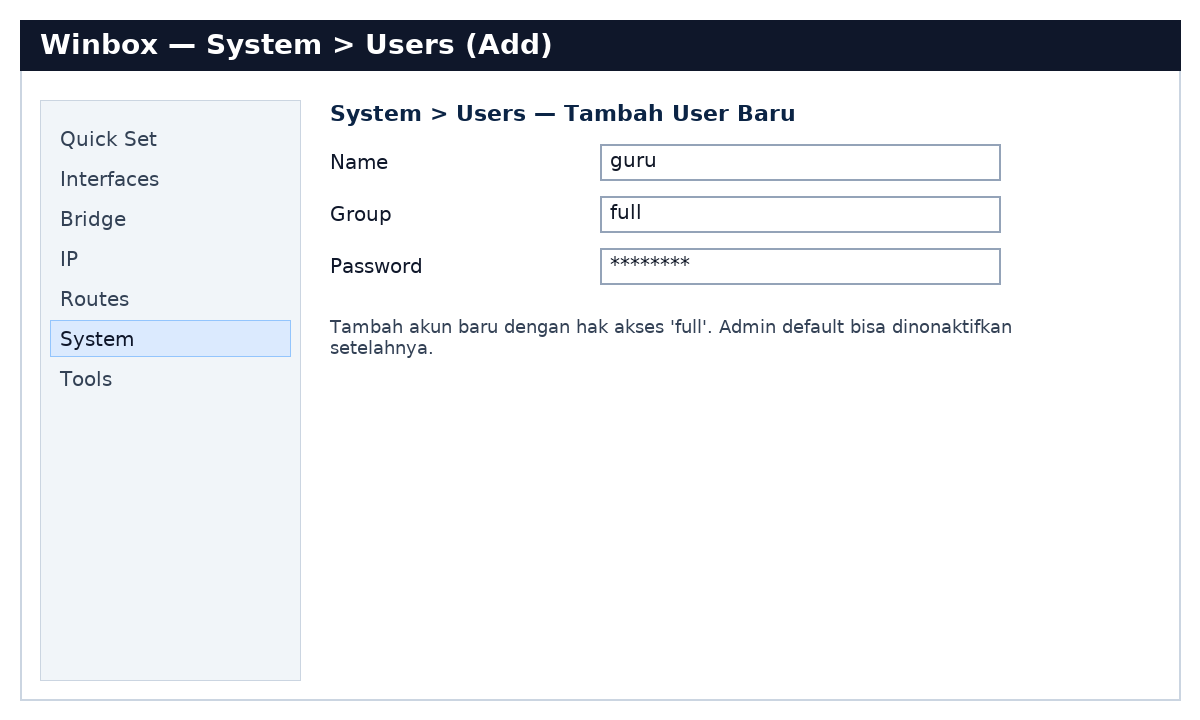This screenshot has width=1200, height=720.
Task: Open the Quick Set menu section
Action: (x=108, y=139)
